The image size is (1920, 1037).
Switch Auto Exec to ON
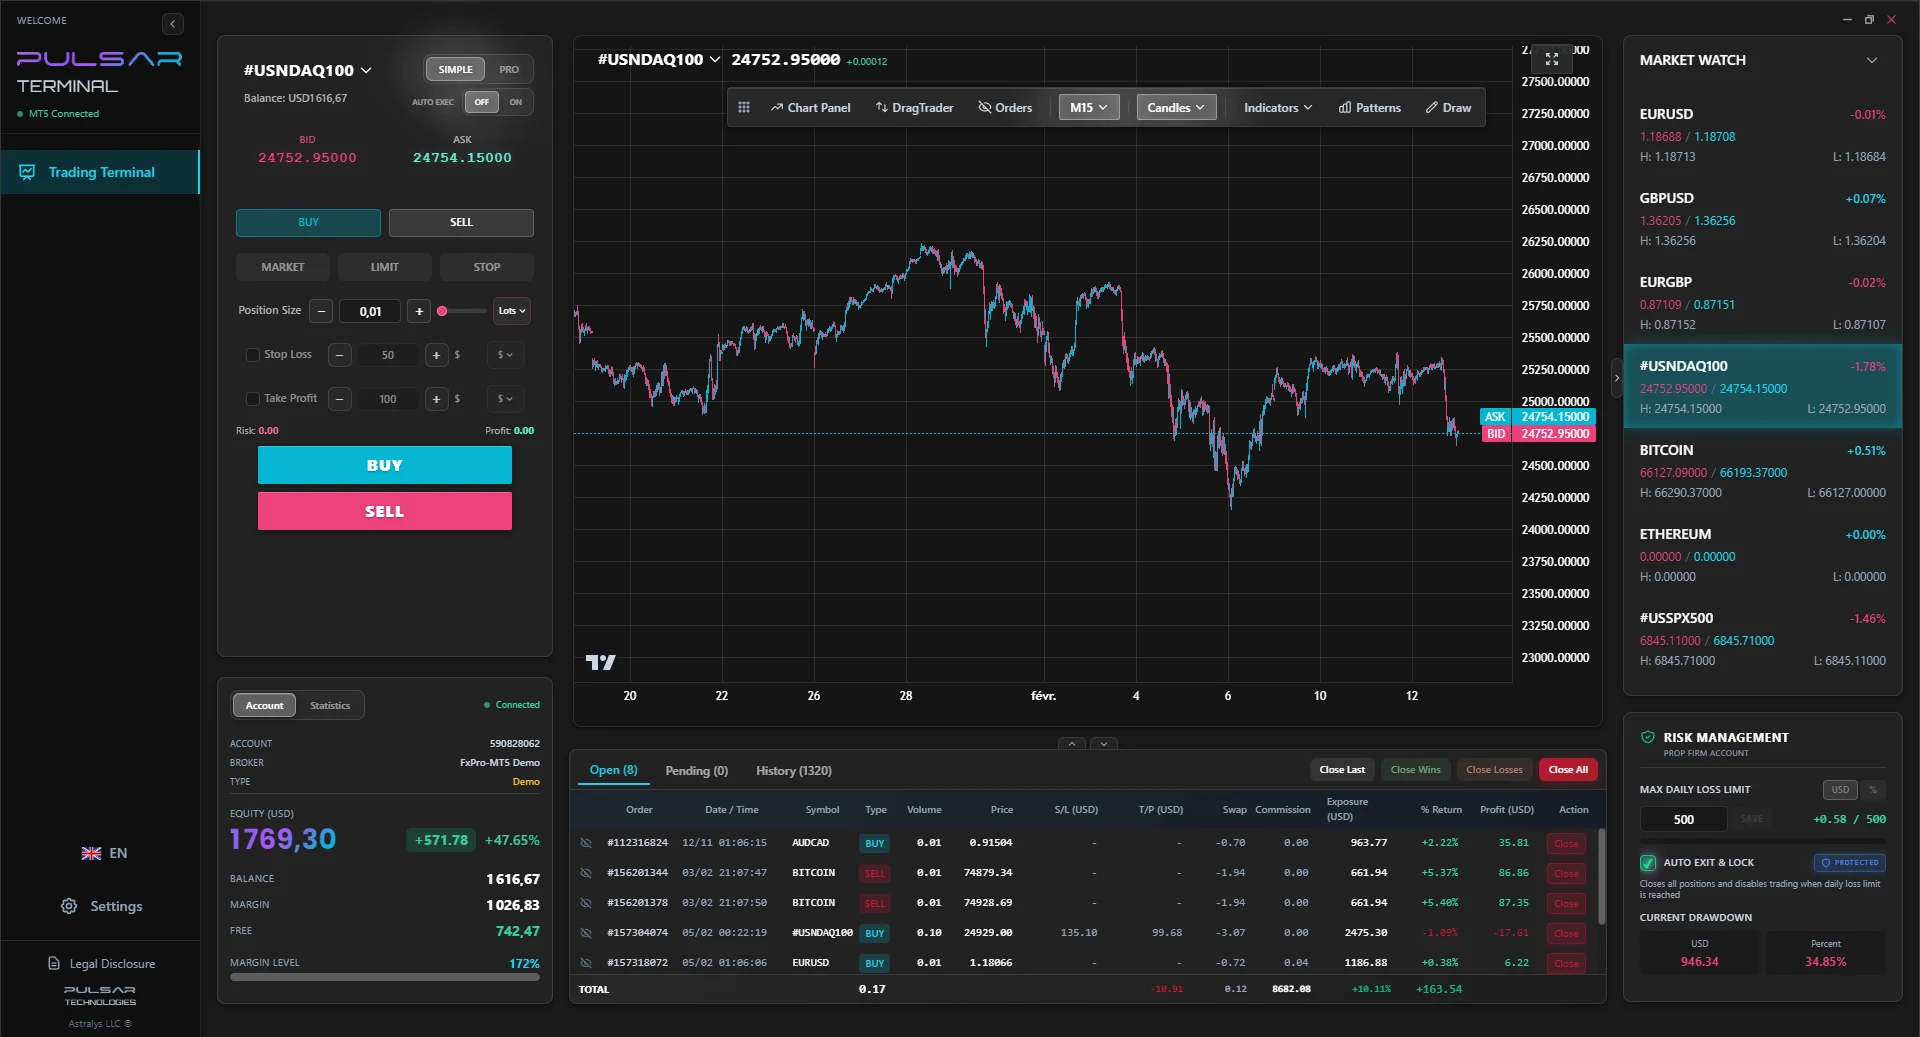516,102
